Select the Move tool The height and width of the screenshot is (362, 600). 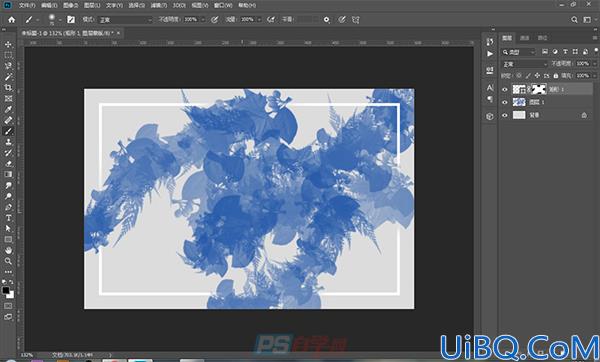pos(8,44)
